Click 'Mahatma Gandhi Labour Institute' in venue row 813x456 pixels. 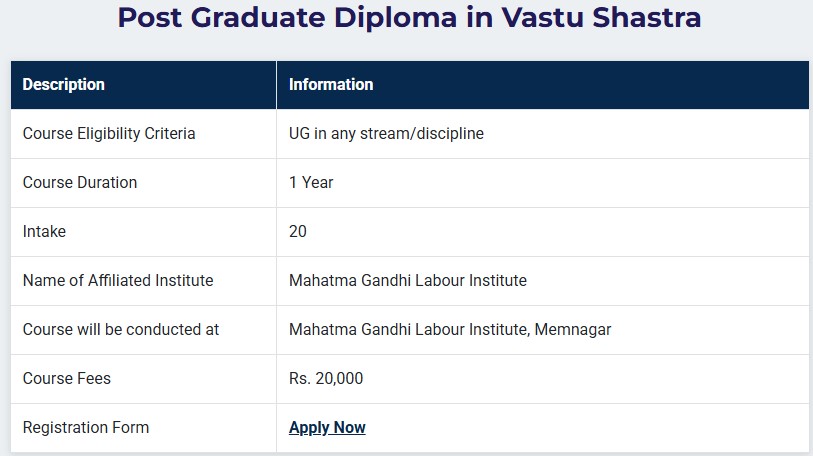tap(405, 330)
